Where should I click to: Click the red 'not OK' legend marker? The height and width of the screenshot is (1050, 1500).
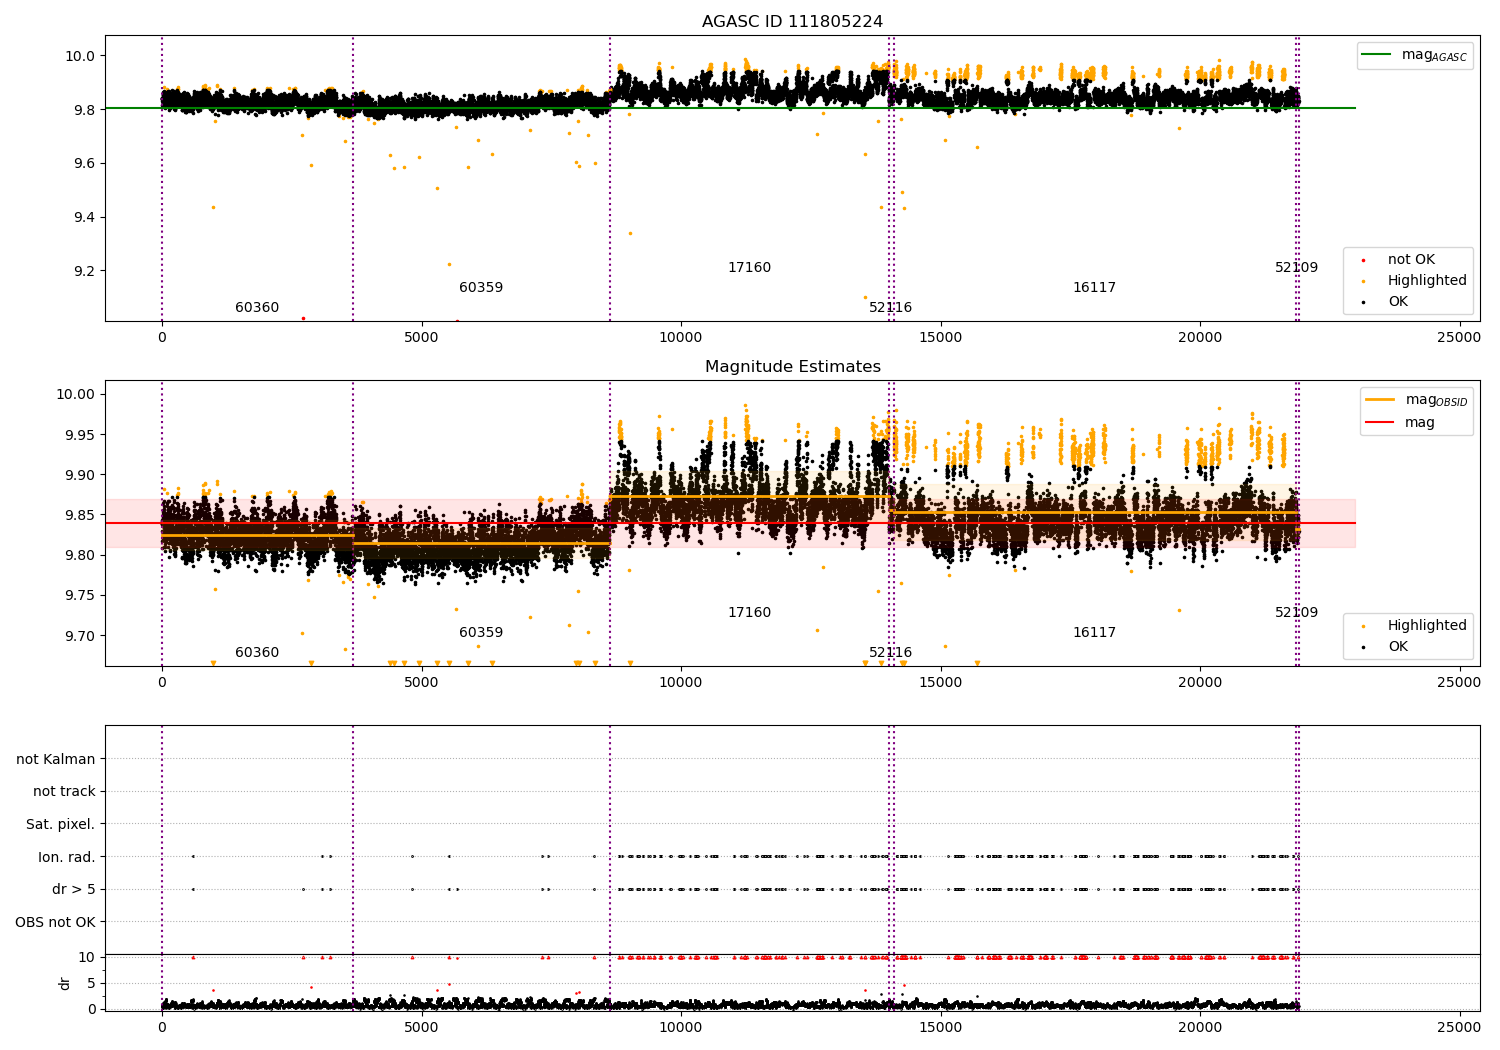pos(1363,260)
